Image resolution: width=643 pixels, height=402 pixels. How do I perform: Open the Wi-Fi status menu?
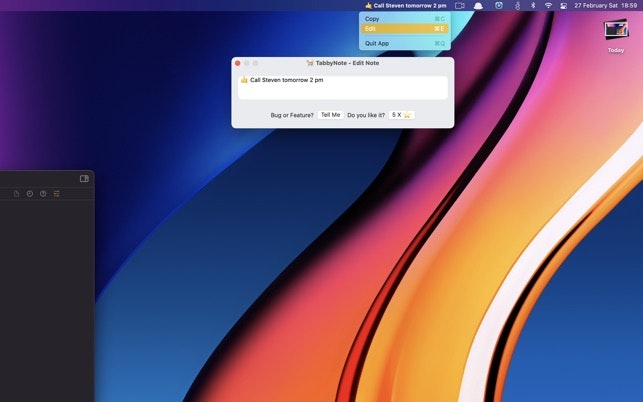tap(548, 6)
